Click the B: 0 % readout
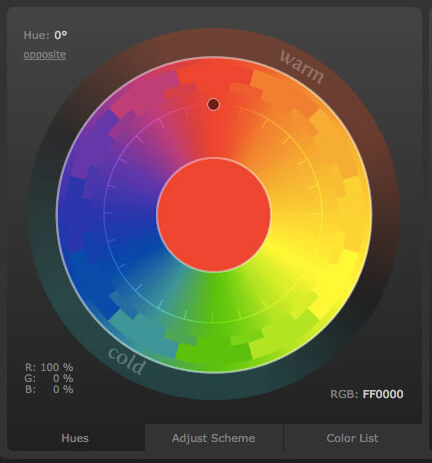This screenshot has height=463, width=432. [49, 389]
